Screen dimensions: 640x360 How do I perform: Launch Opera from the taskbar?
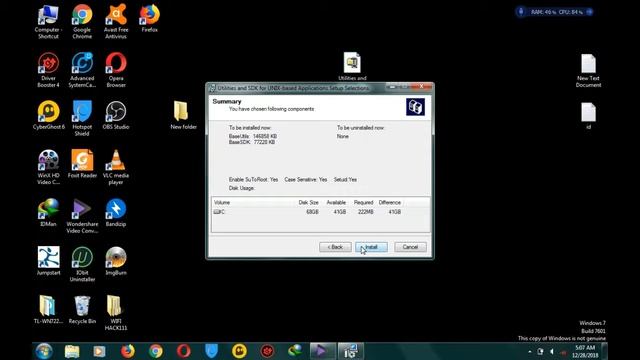[183, 351]
